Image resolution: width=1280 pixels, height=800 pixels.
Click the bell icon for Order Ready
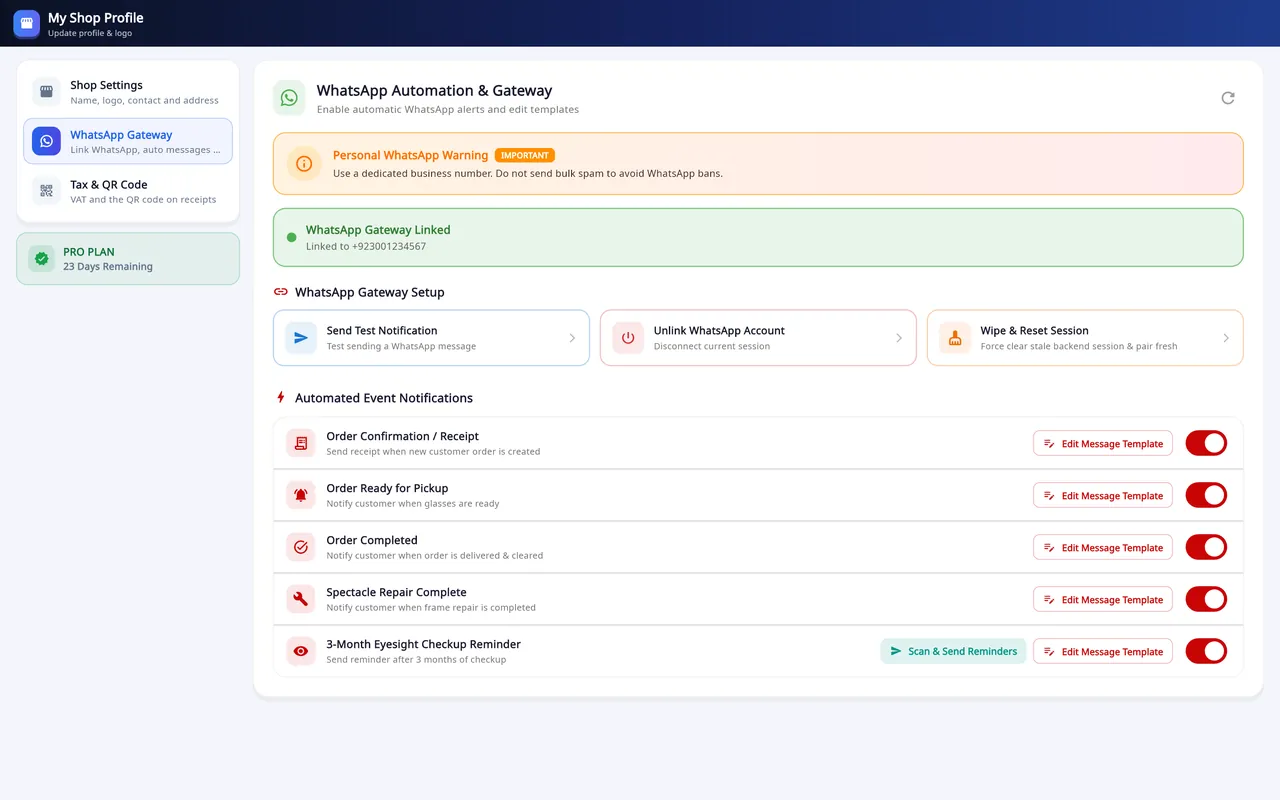point(301,495)
